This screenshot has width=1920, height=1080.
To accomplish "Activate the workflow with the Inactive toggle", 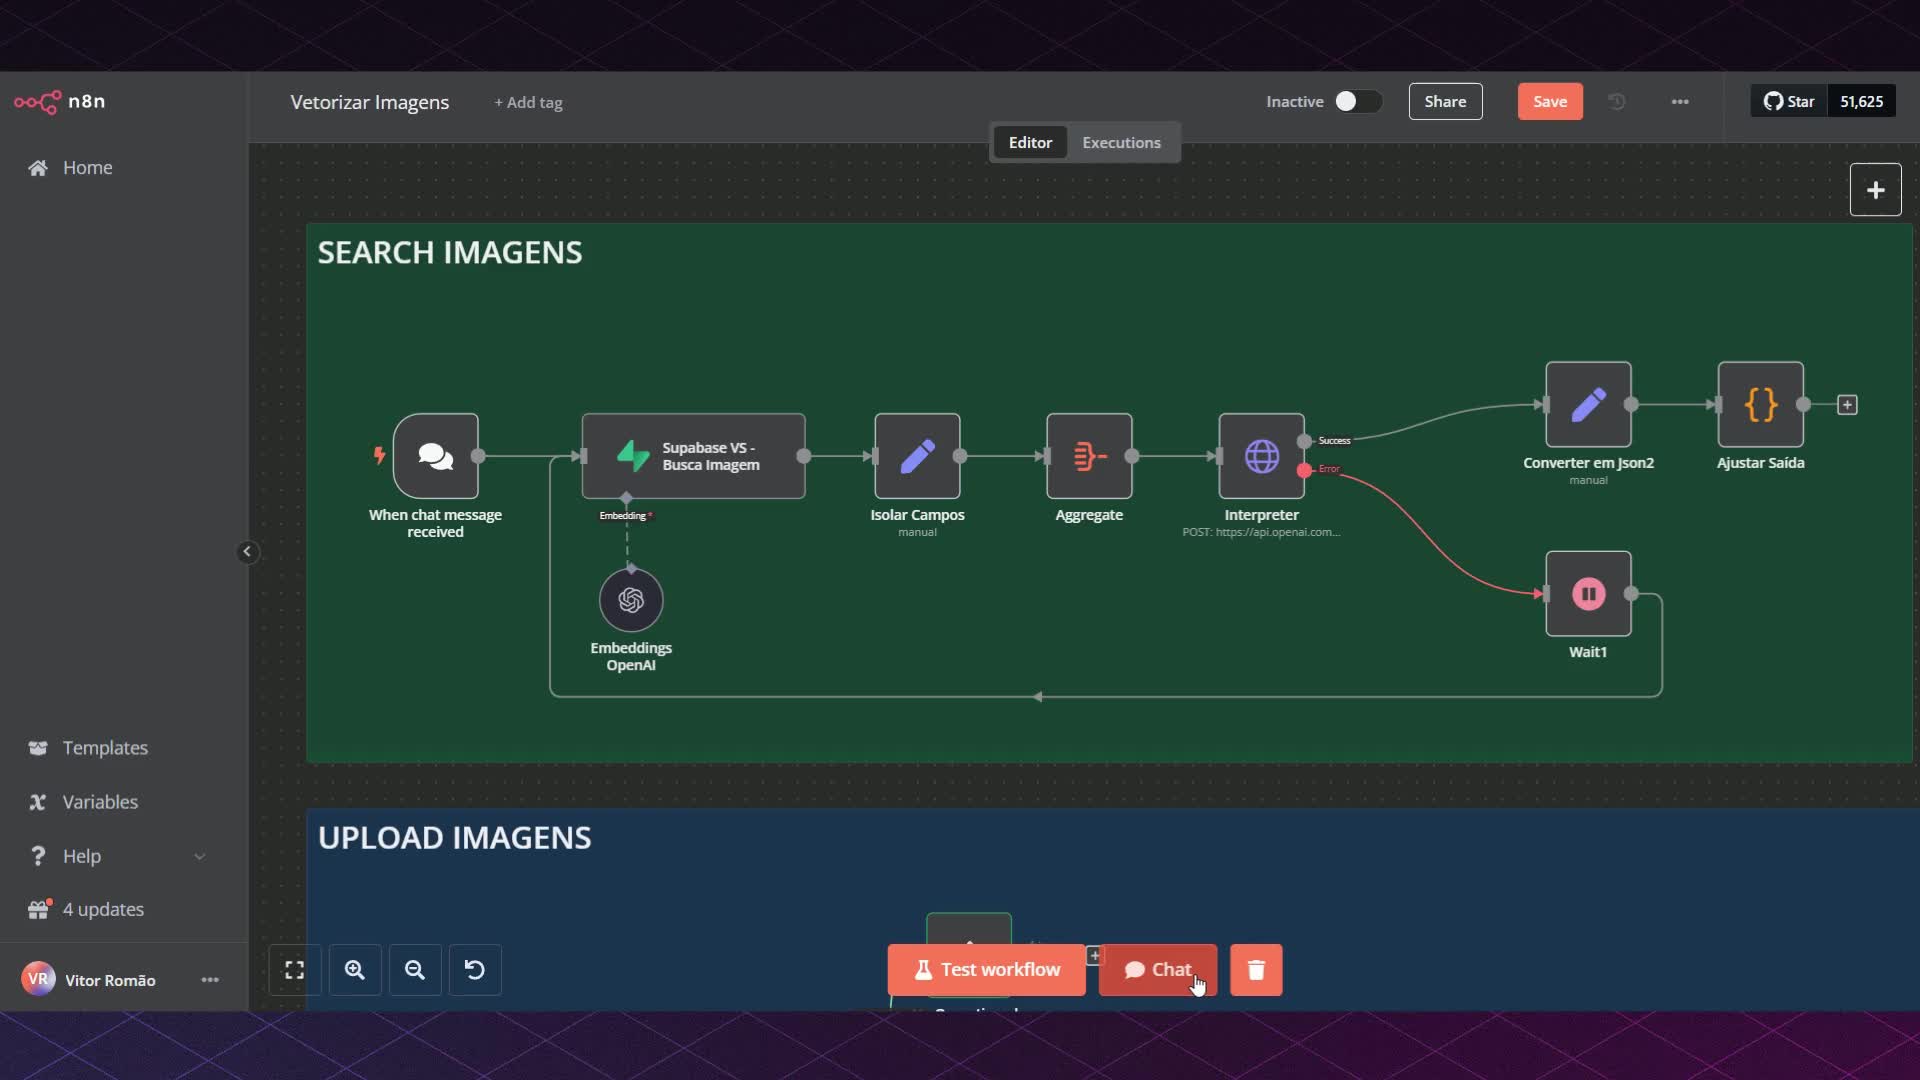I will click(x=1358, y=101).
